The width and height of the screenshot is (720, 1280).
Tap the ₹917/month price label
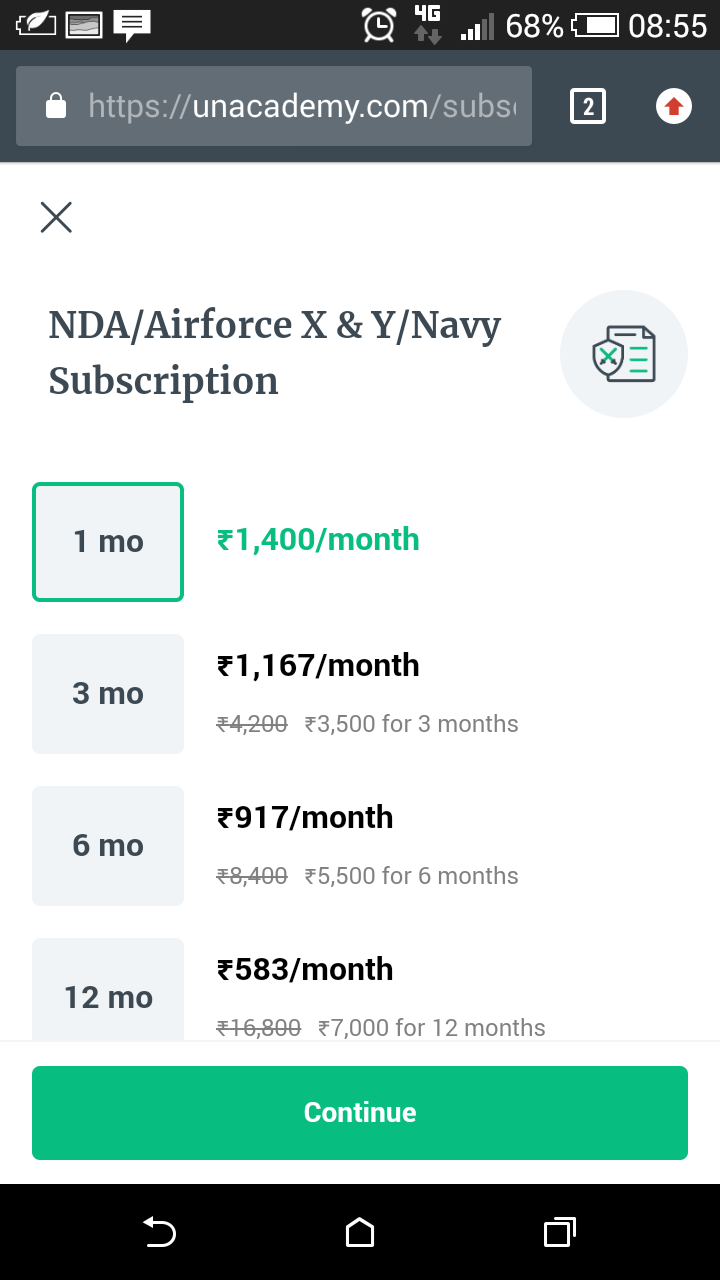[x=305, y=818]
